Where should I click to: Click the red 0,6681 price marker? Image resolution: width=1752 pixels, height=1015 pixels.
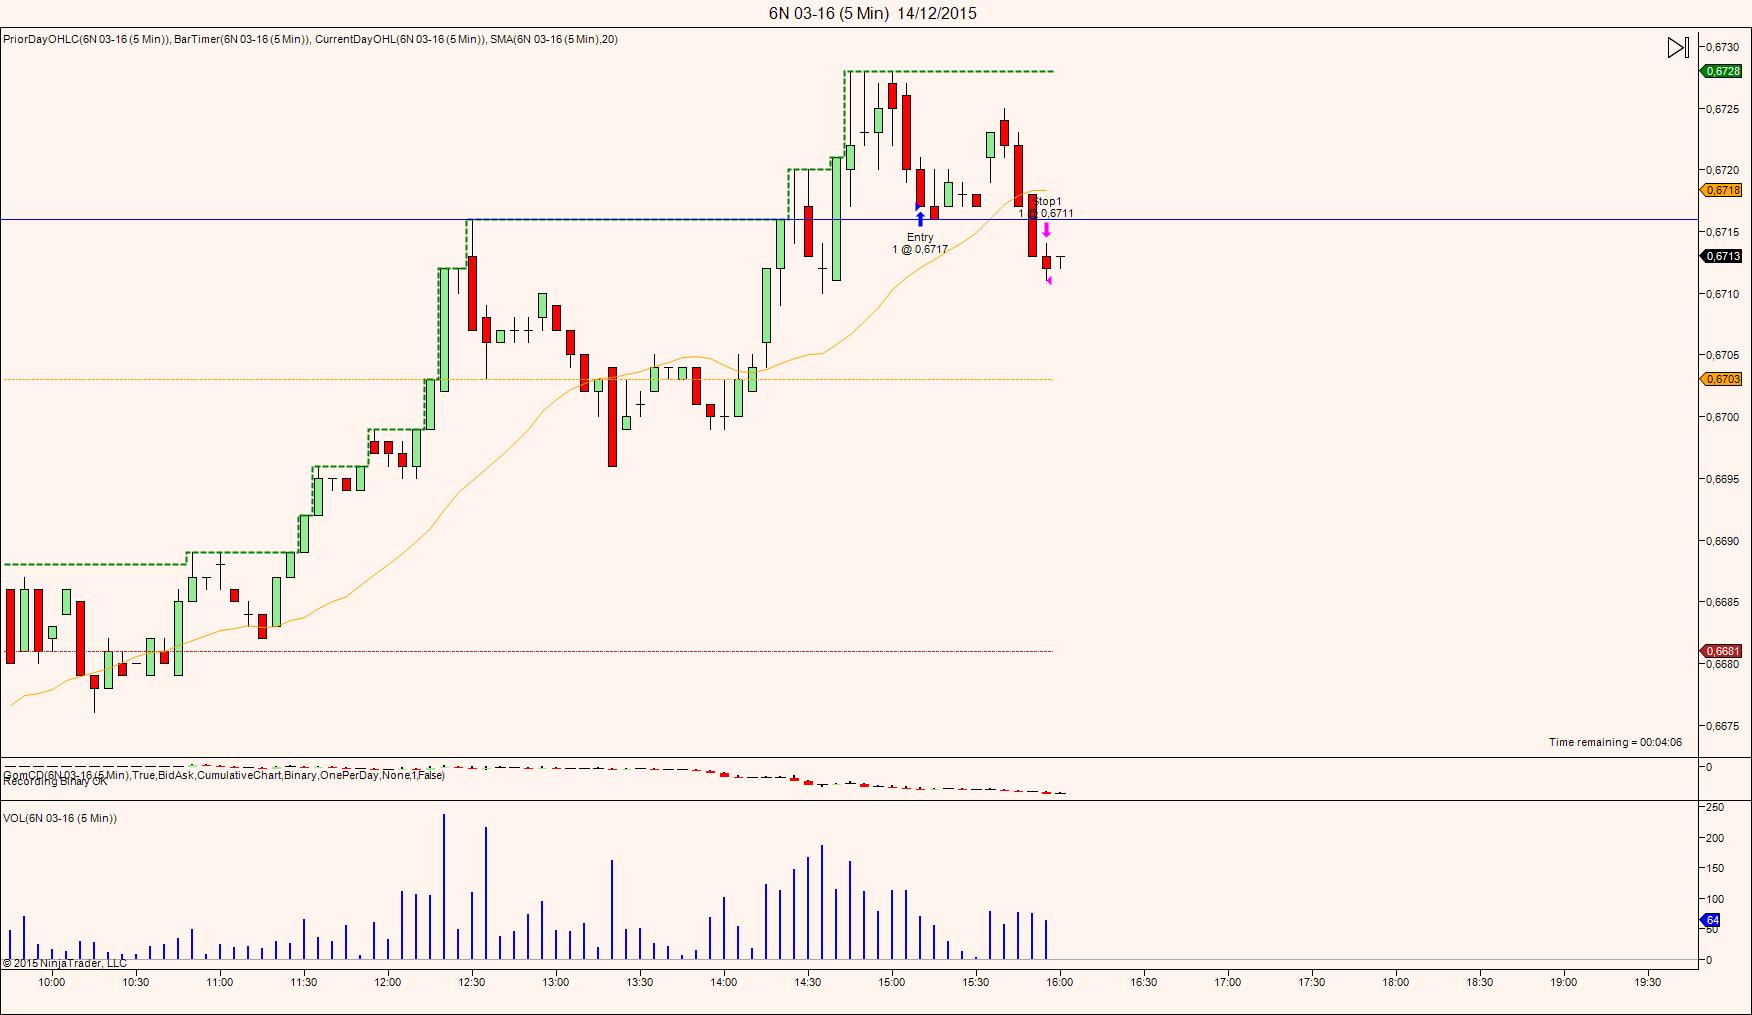click(1722, 651)
